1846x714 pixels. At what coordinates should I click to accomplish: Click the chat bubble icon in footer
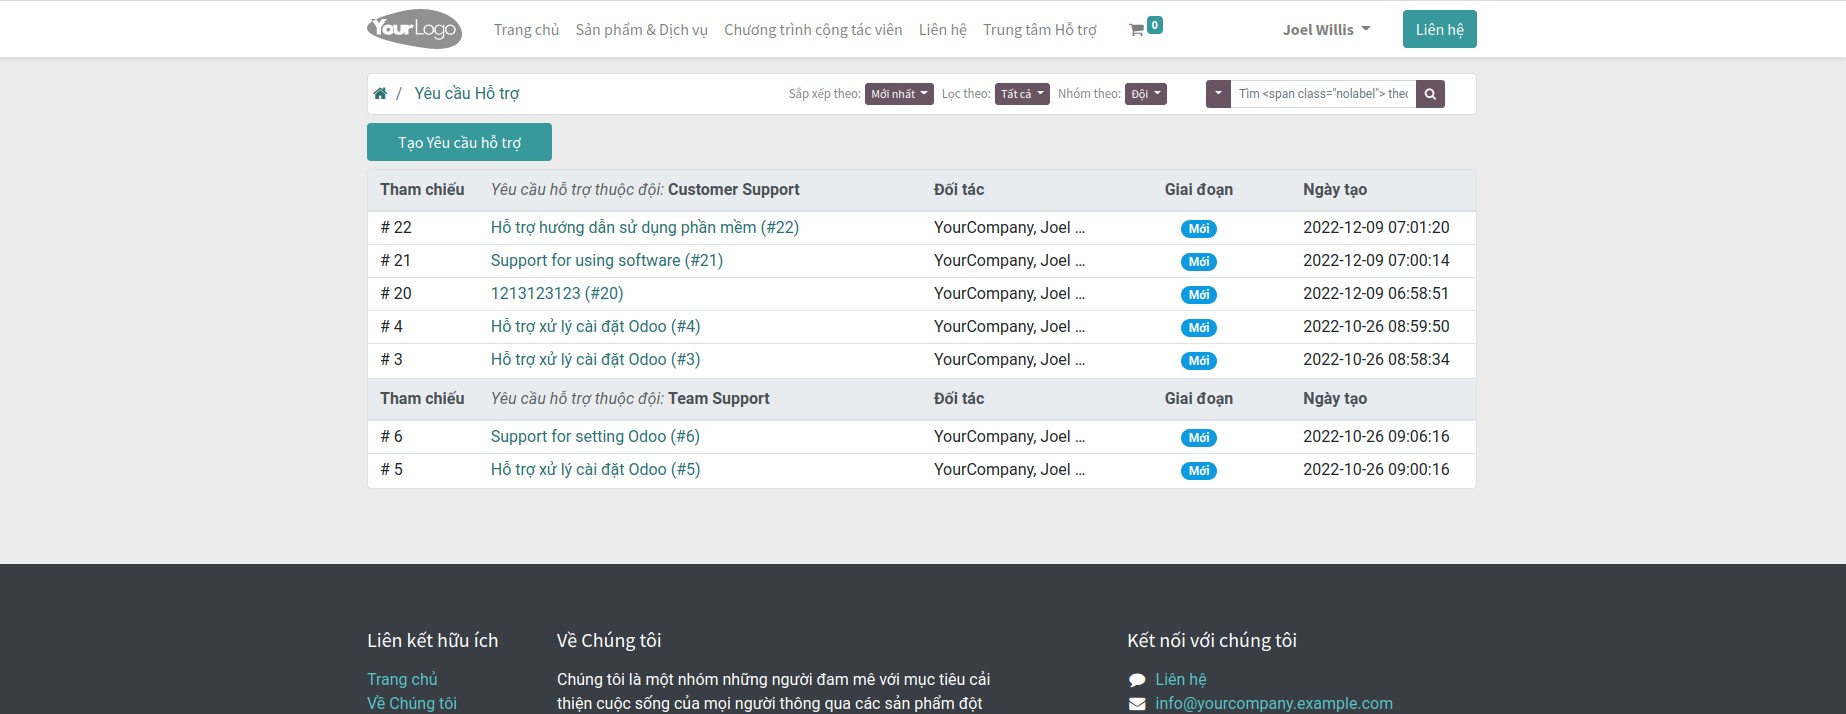1137,680
